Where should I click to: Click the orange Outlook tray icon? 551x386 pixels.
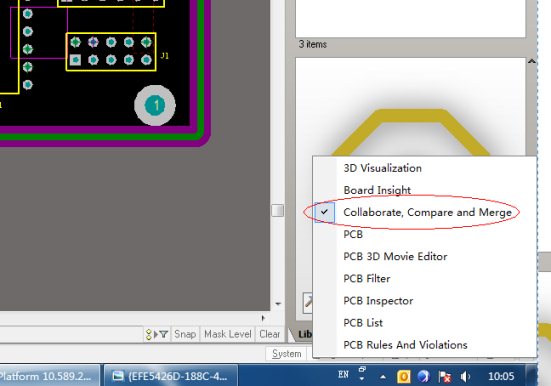[403, 377]
